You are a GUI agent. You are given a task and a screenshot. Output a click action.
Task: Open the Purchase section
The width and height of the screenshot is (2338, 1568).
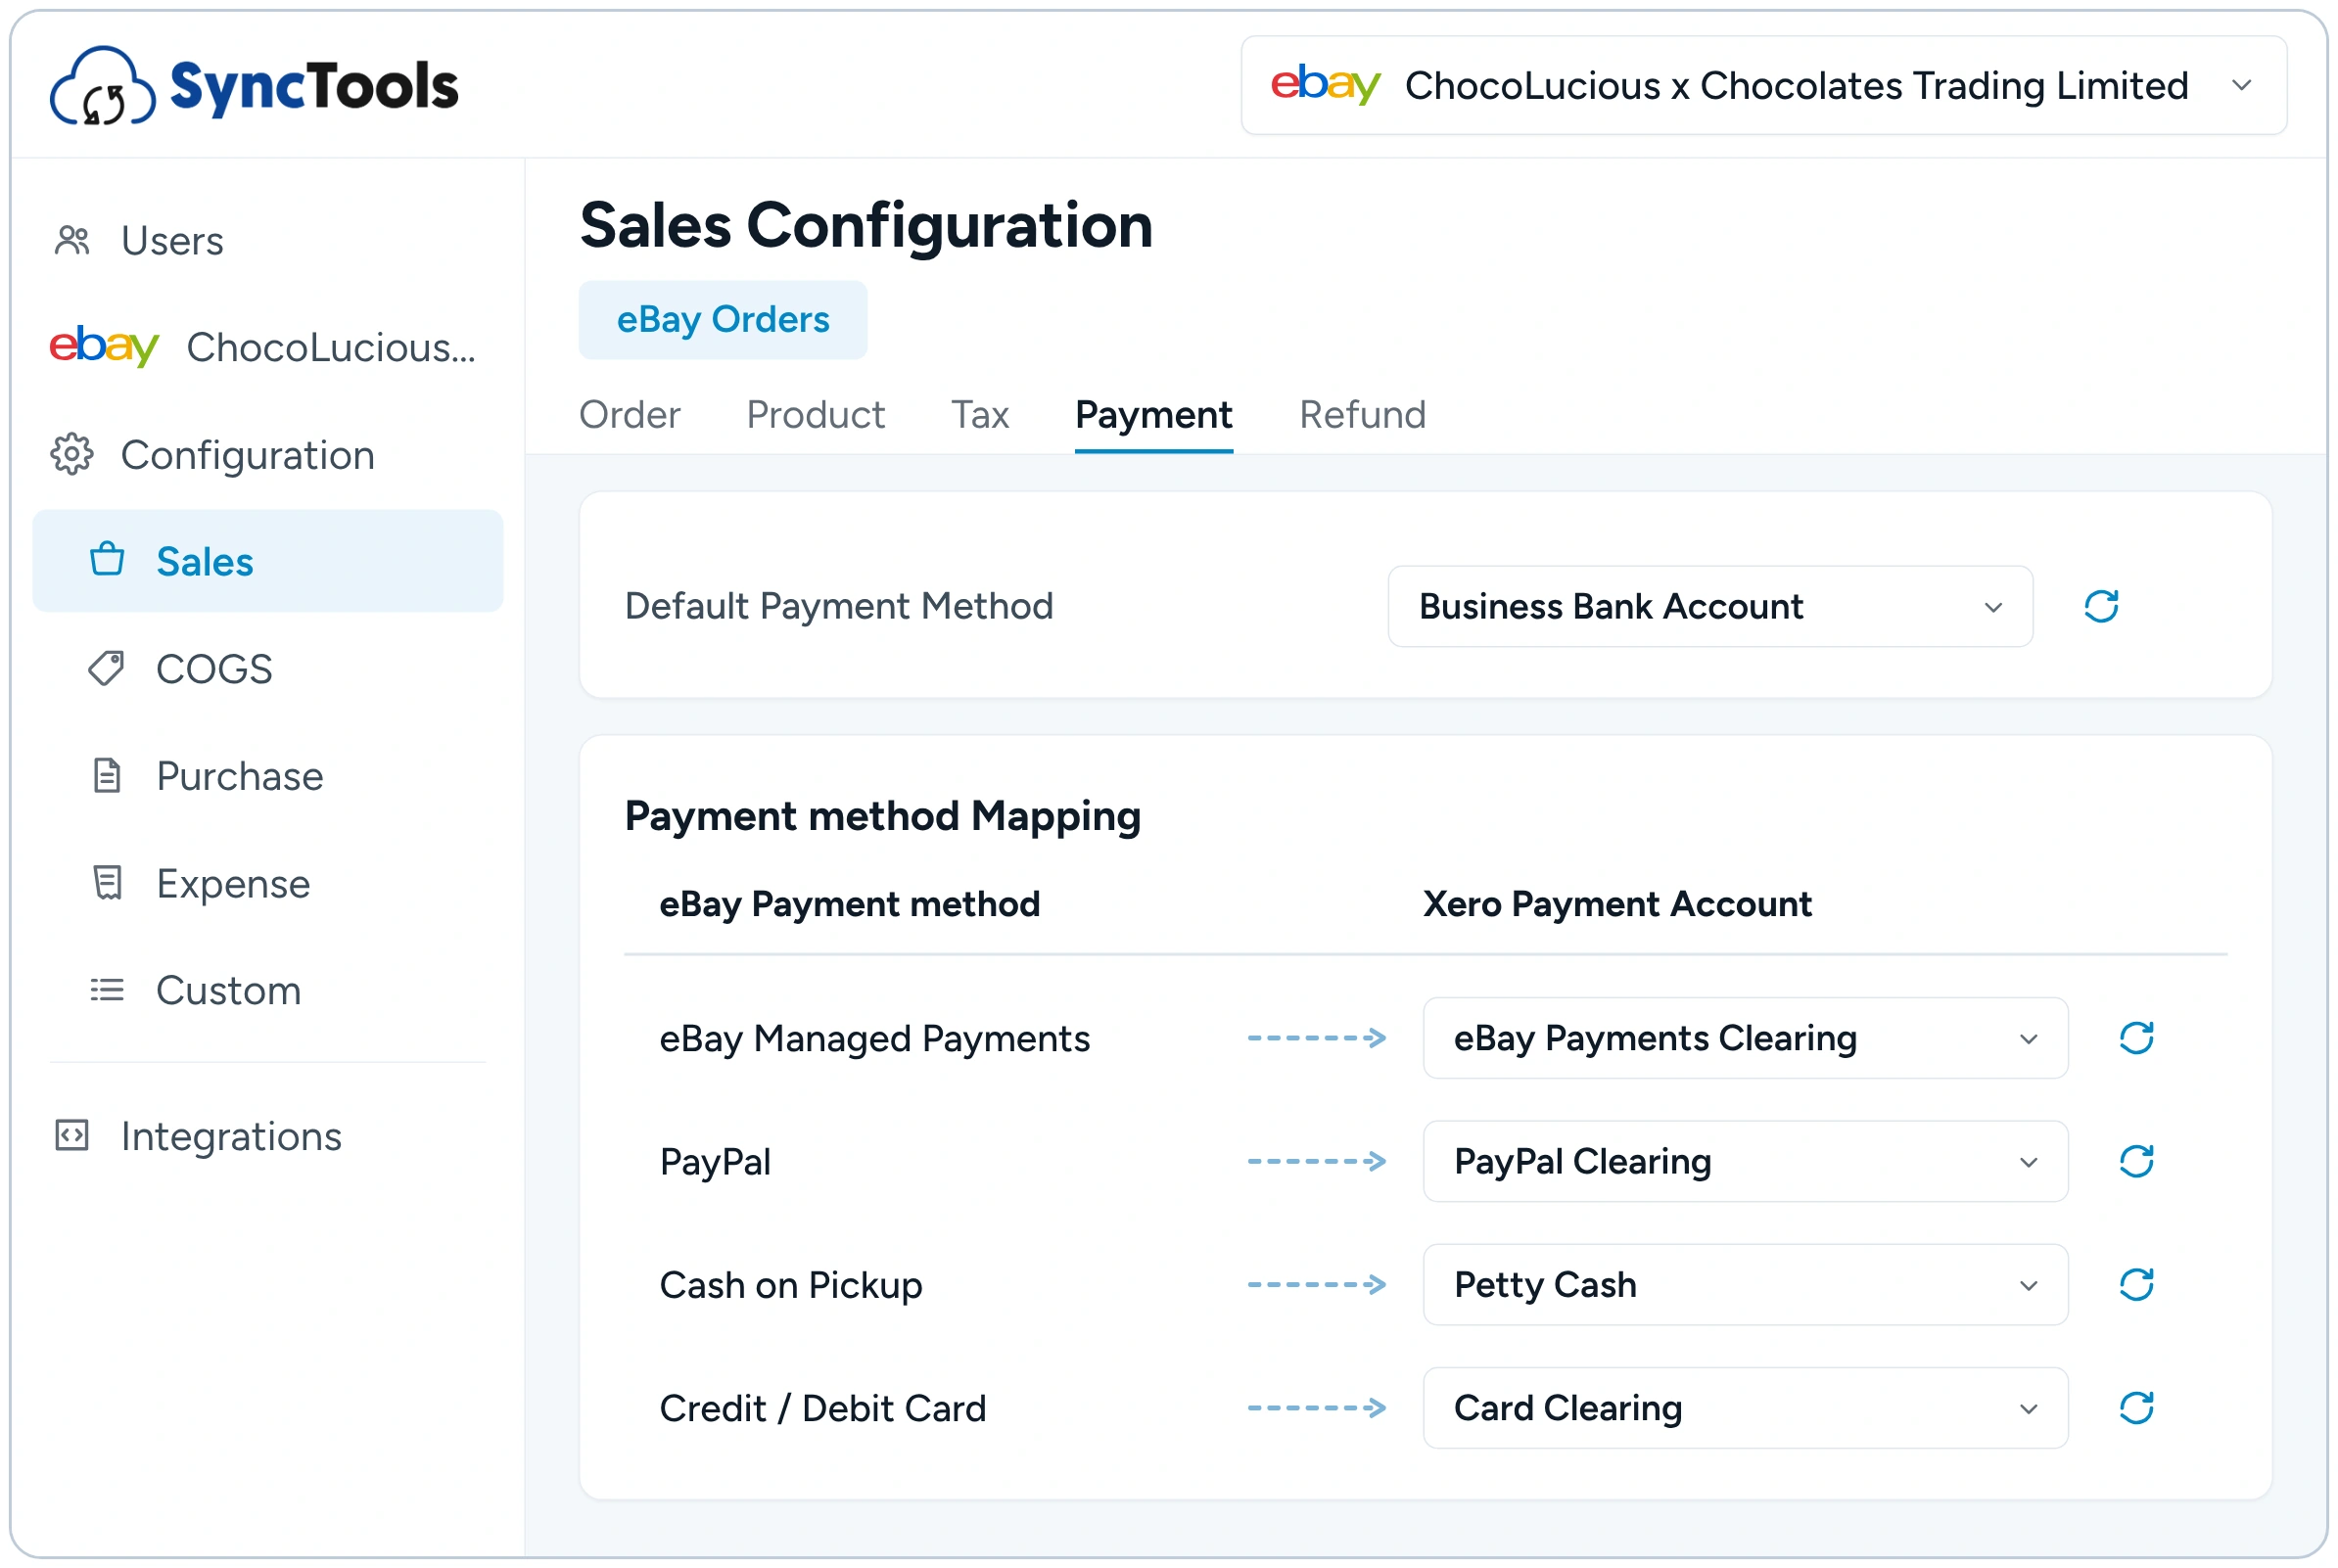point(240,777)
